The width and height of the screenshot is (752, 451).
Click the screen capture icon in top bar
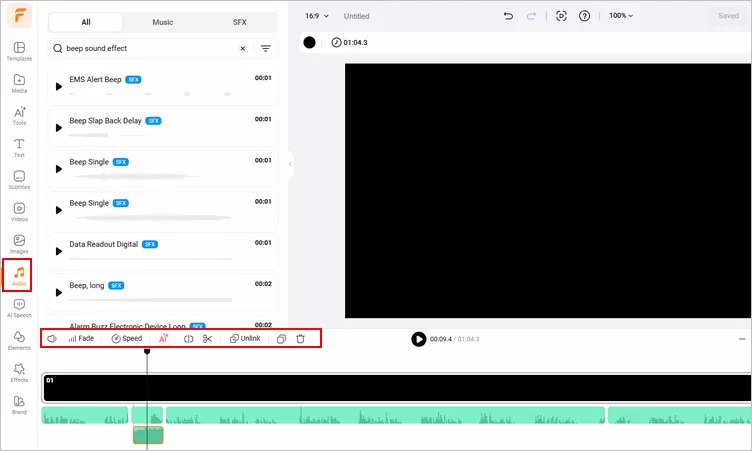tap(561, 16)
